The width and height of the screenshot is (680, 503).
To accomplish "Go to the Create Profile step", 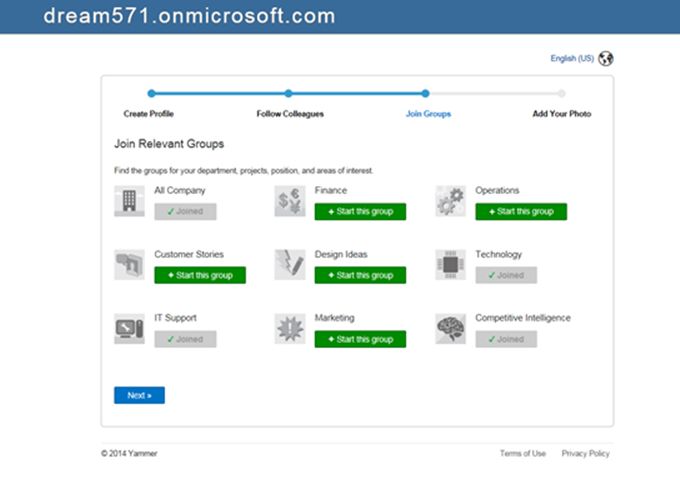I will [148, 114].
